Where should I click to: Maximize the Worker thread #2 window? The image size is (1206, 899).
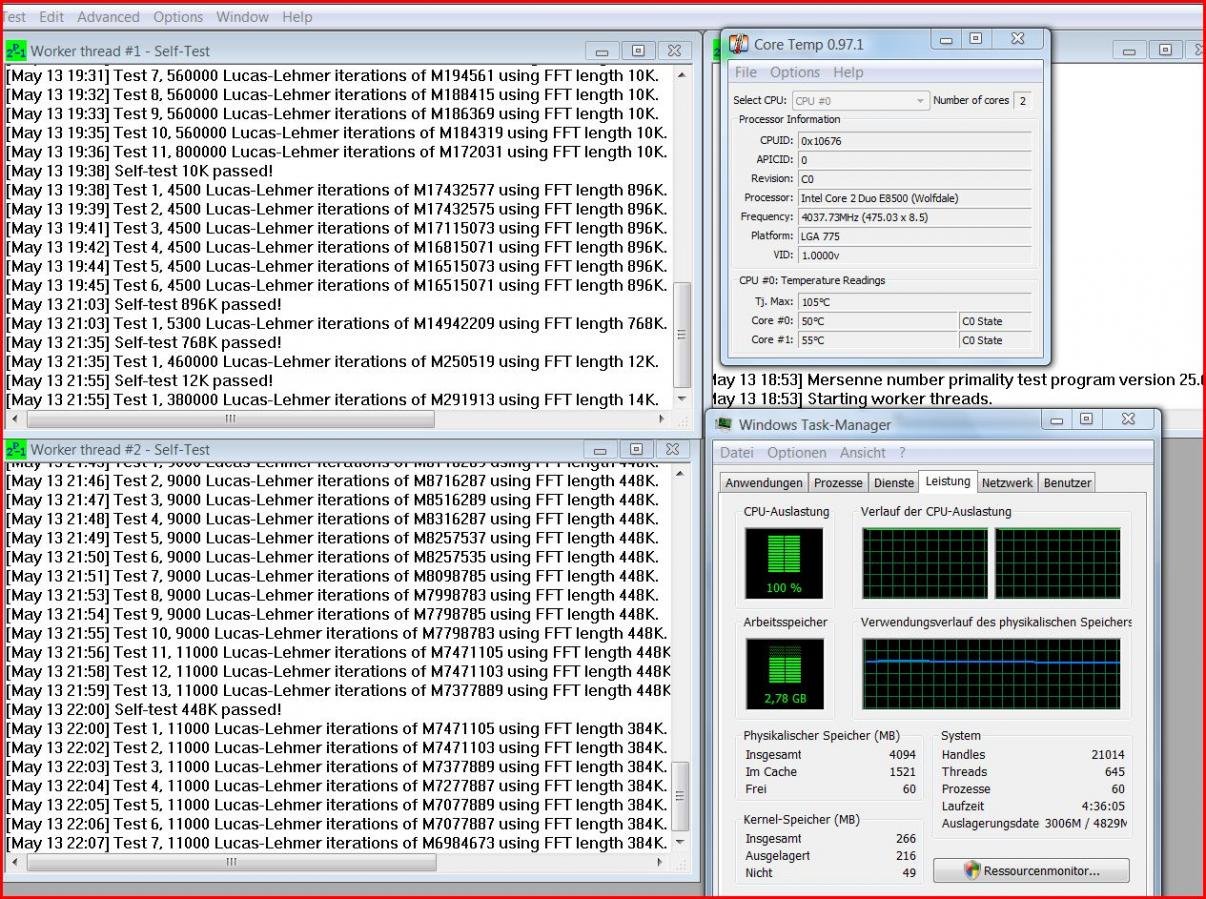click(x=638, y=450)
